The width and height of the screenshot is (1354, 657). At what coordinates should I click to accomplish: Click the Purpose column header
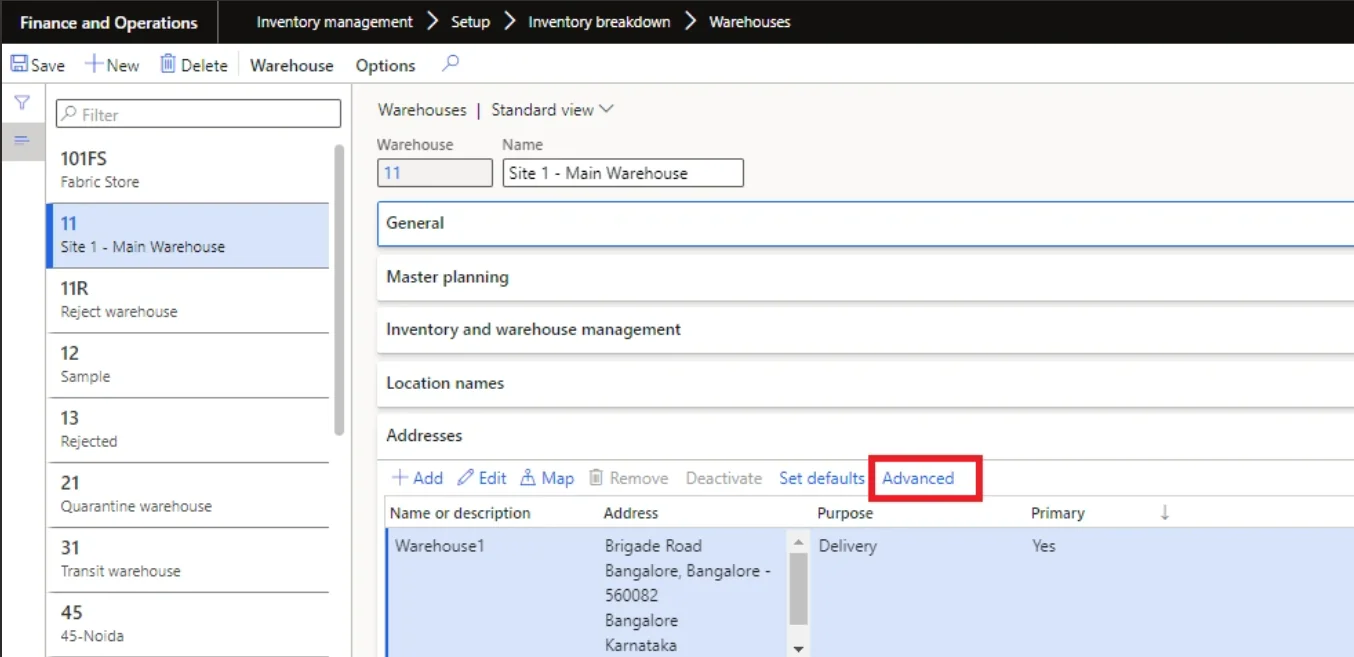[845, 513]
